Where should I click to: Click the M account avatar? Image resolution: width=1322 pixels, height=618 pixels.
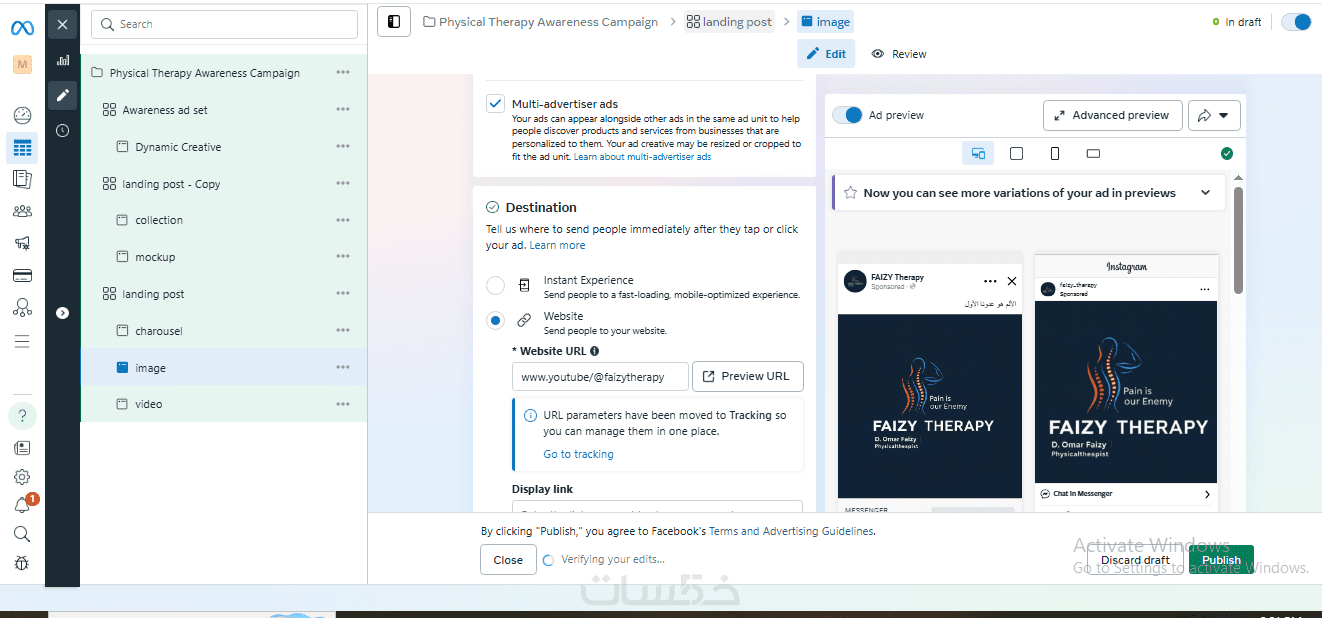point(22,64)
